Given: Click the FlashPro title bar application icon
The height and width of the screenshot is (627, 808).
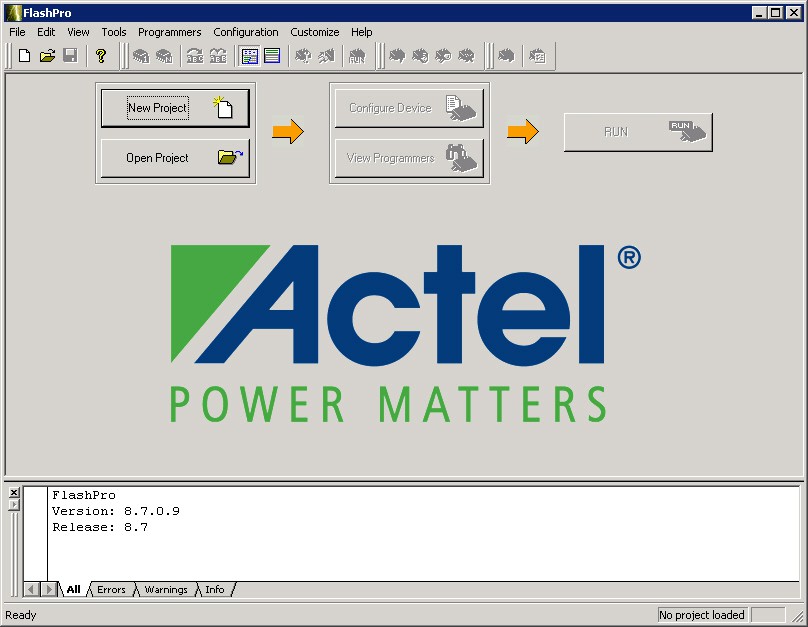Looking at the screenshot, I should [x=13, y=12].
